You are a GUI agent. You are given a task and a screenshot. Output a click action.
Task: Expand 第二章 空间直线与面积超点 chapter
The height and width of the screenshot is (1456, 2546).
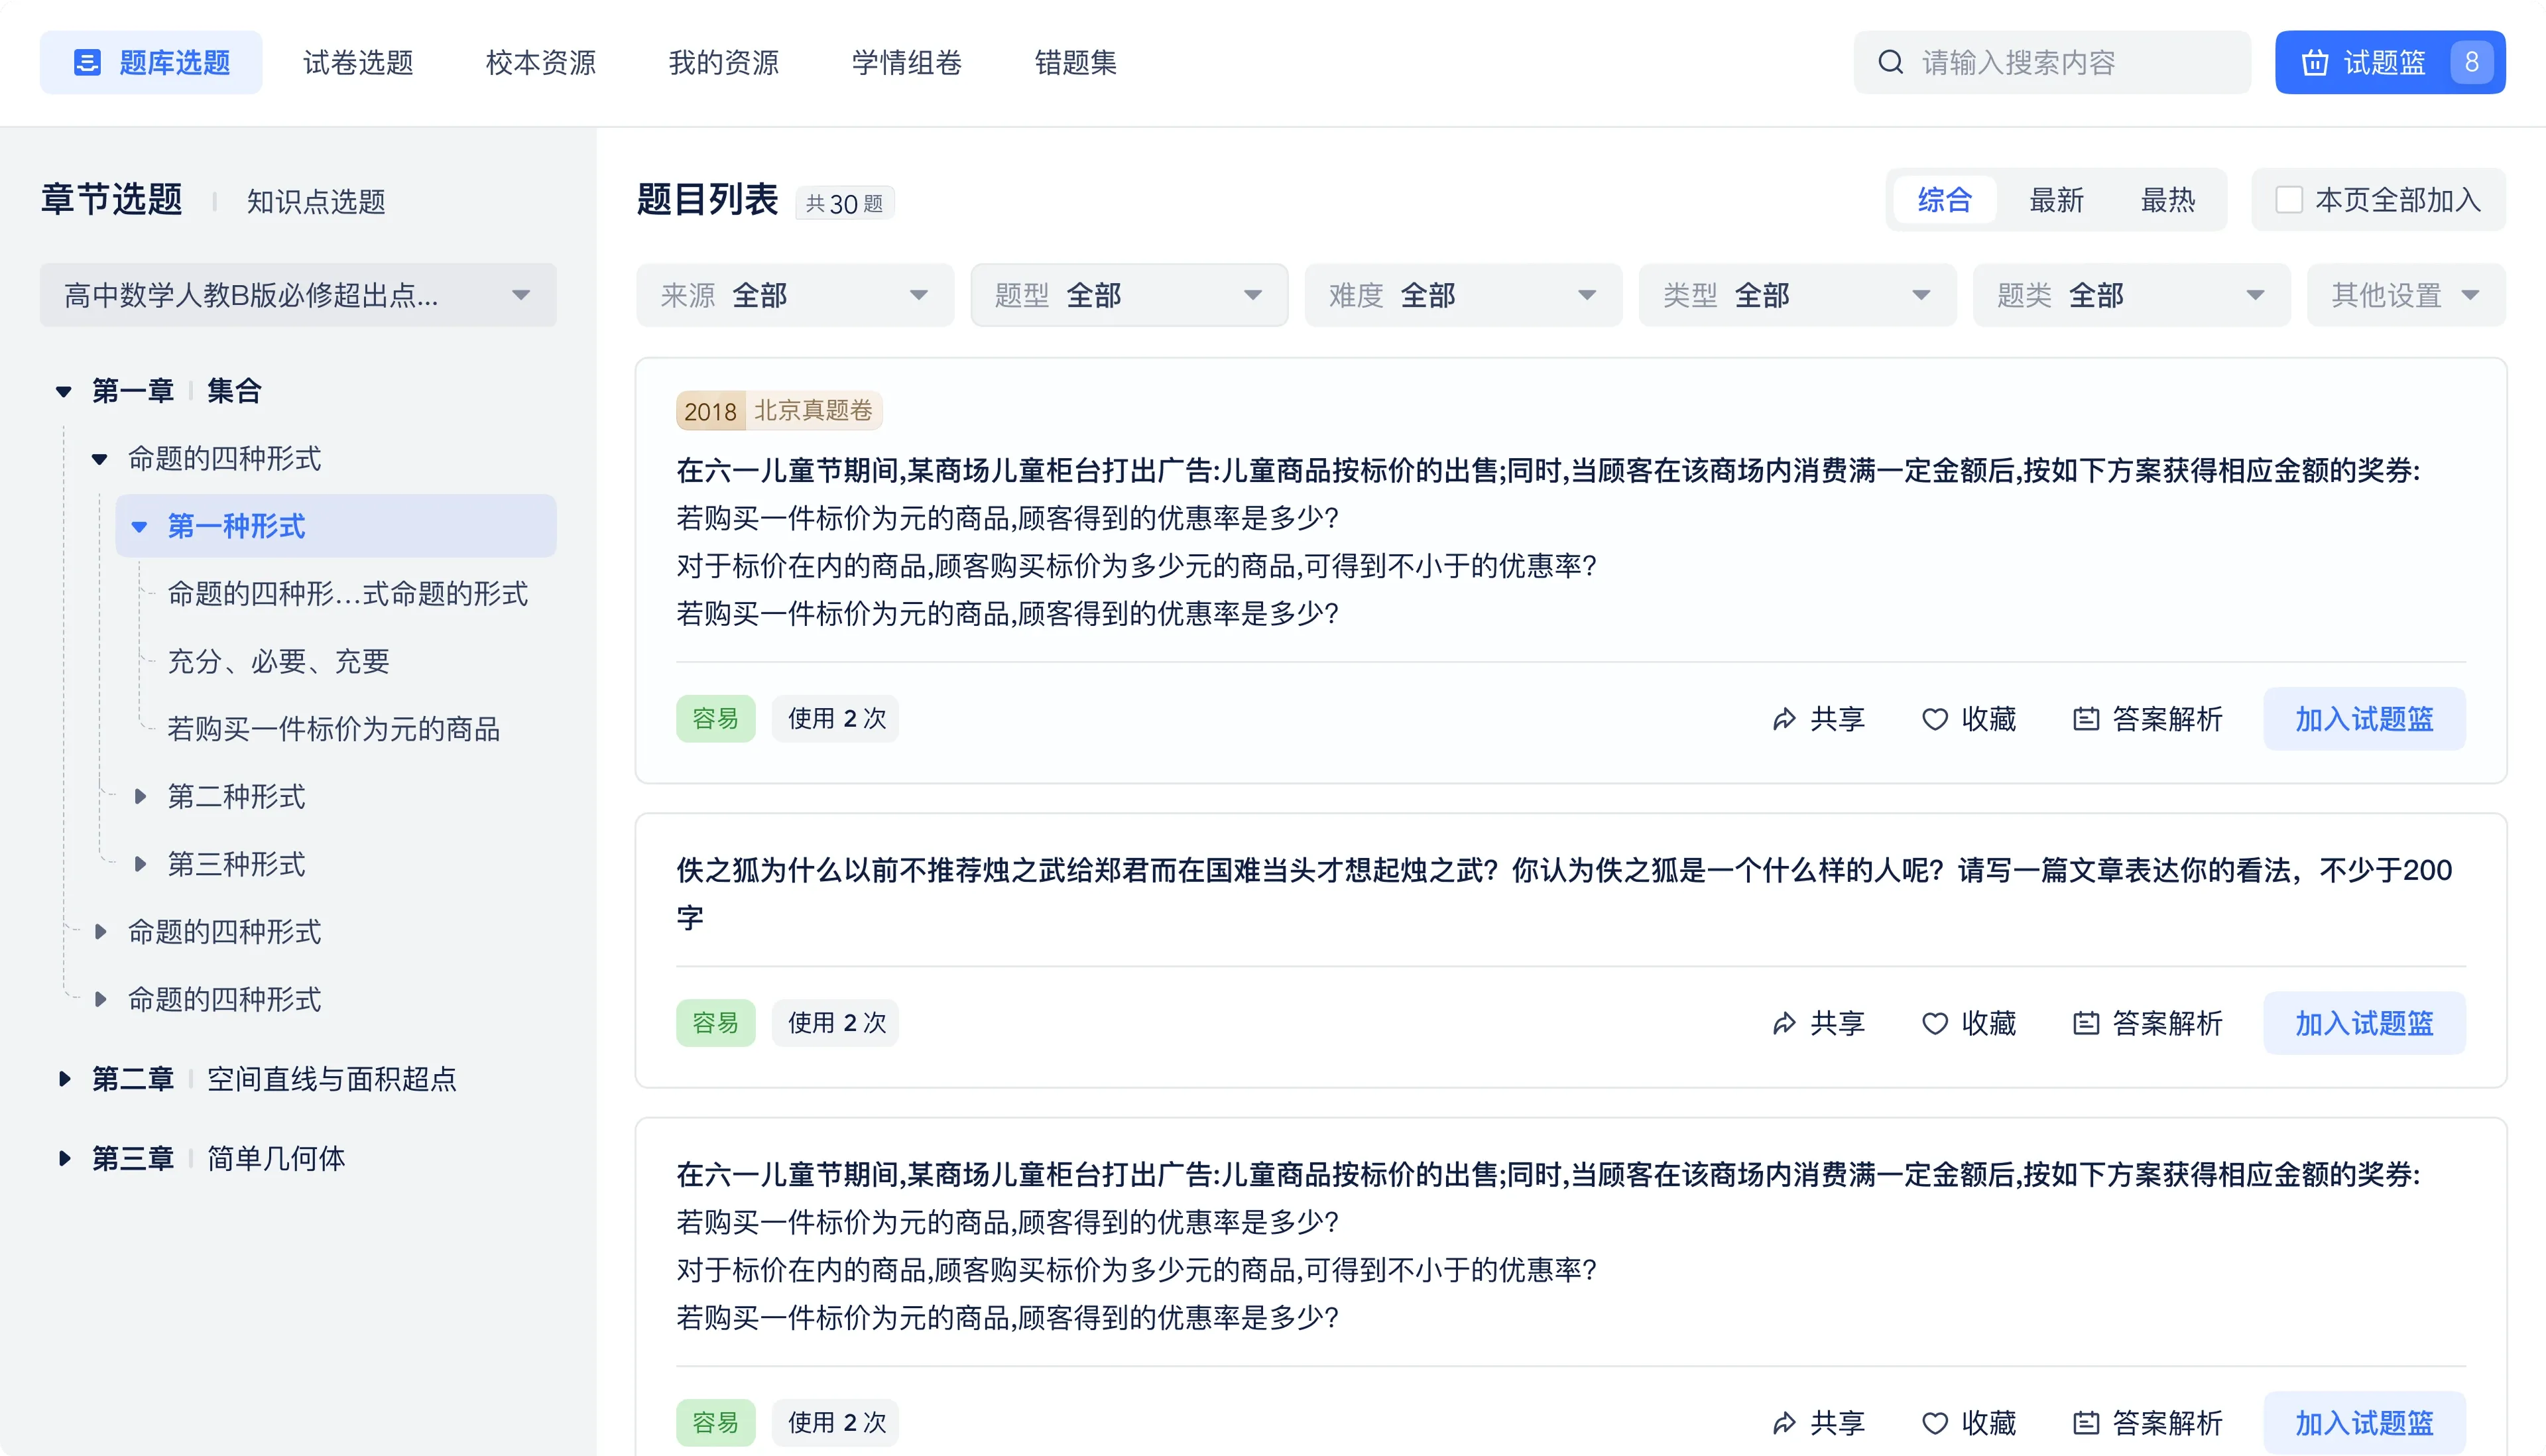64,1079
